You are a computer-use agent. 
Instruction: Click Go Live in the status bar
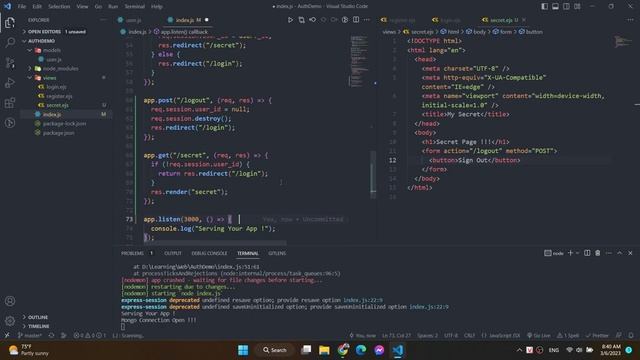point(539,336)
